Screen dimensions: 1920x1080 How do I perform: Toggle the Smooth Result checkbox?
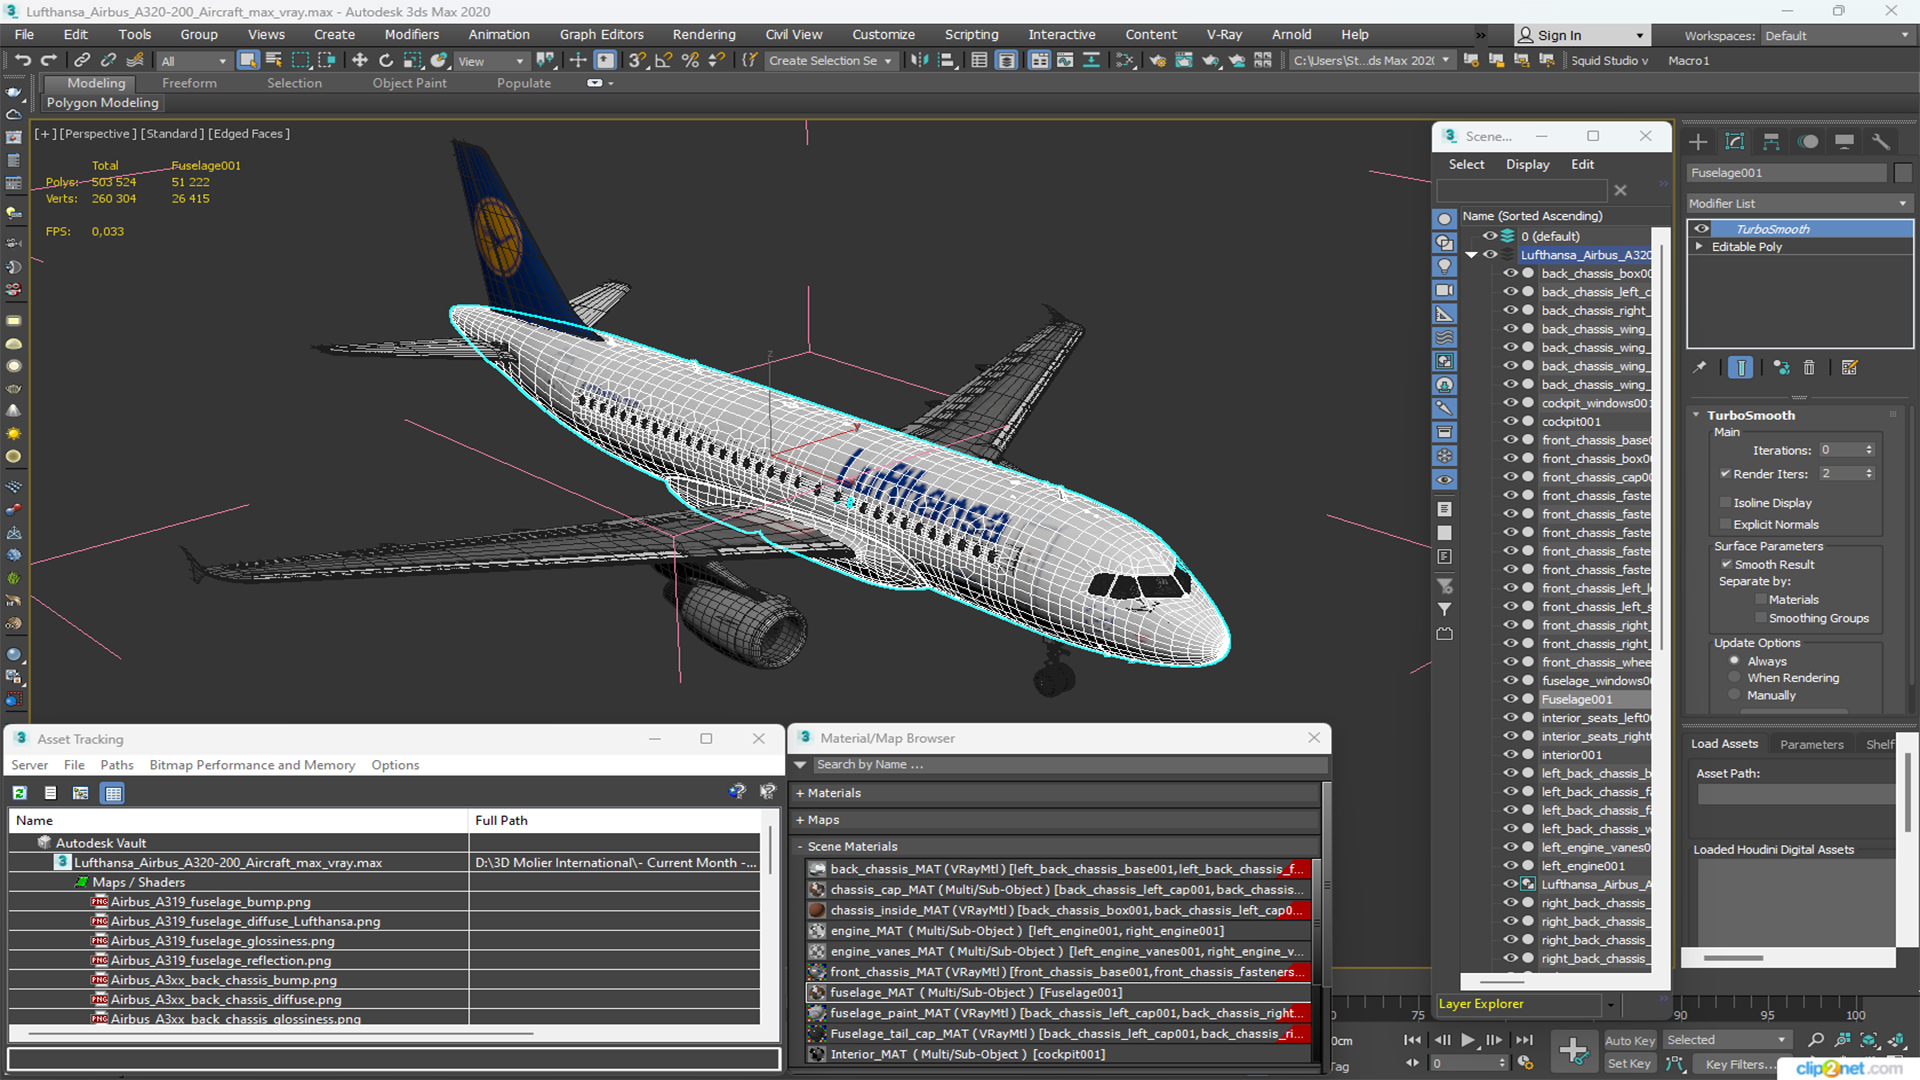[1726, 565]
